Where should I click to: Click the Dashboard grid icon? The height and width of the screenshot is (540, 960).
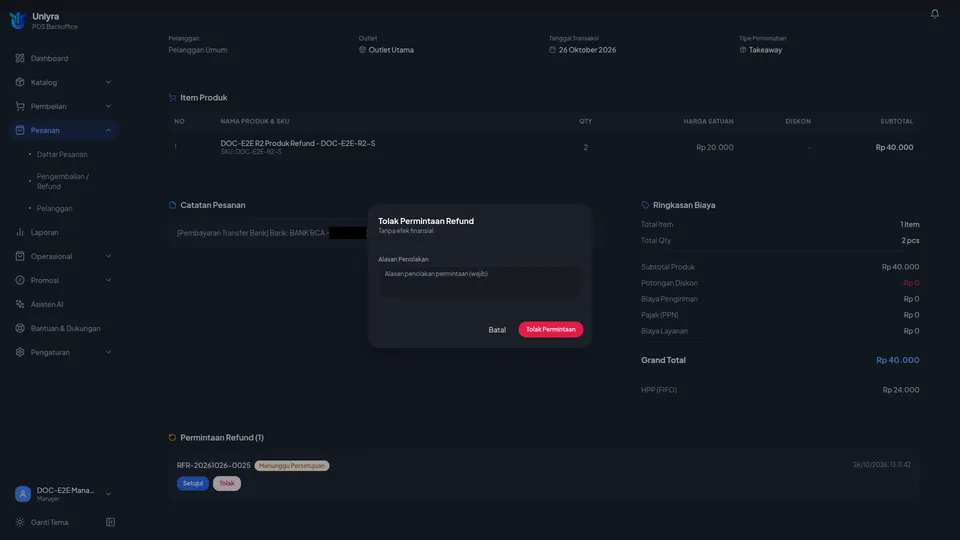(20, 58)
